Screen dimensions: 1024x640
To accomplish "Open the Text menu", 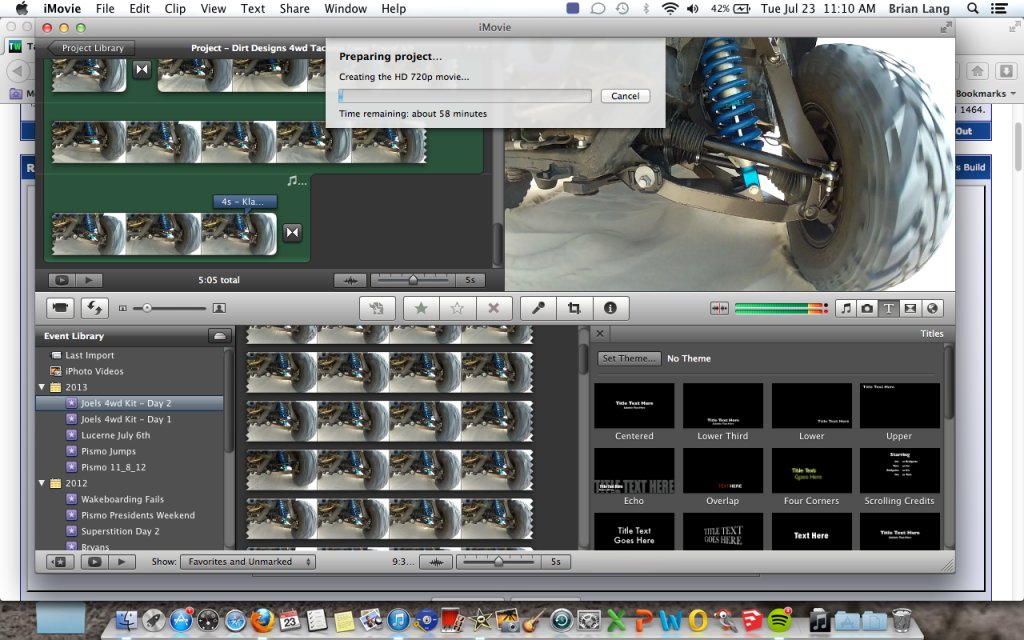I will pos(253,8).
